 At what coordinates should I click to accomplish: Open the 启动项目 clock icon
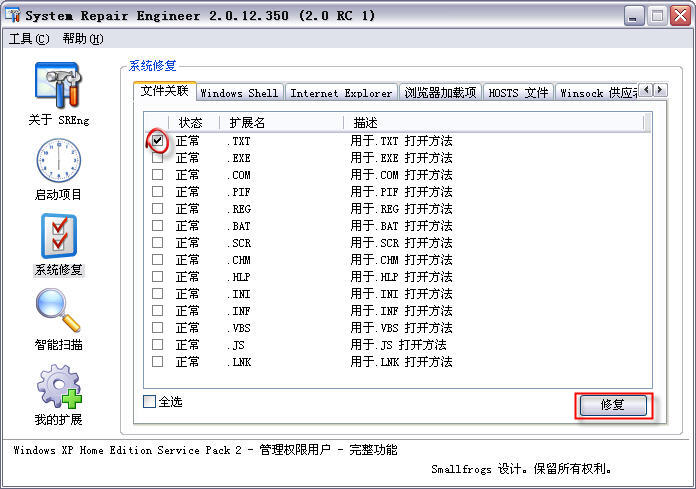tap(58, 160)
